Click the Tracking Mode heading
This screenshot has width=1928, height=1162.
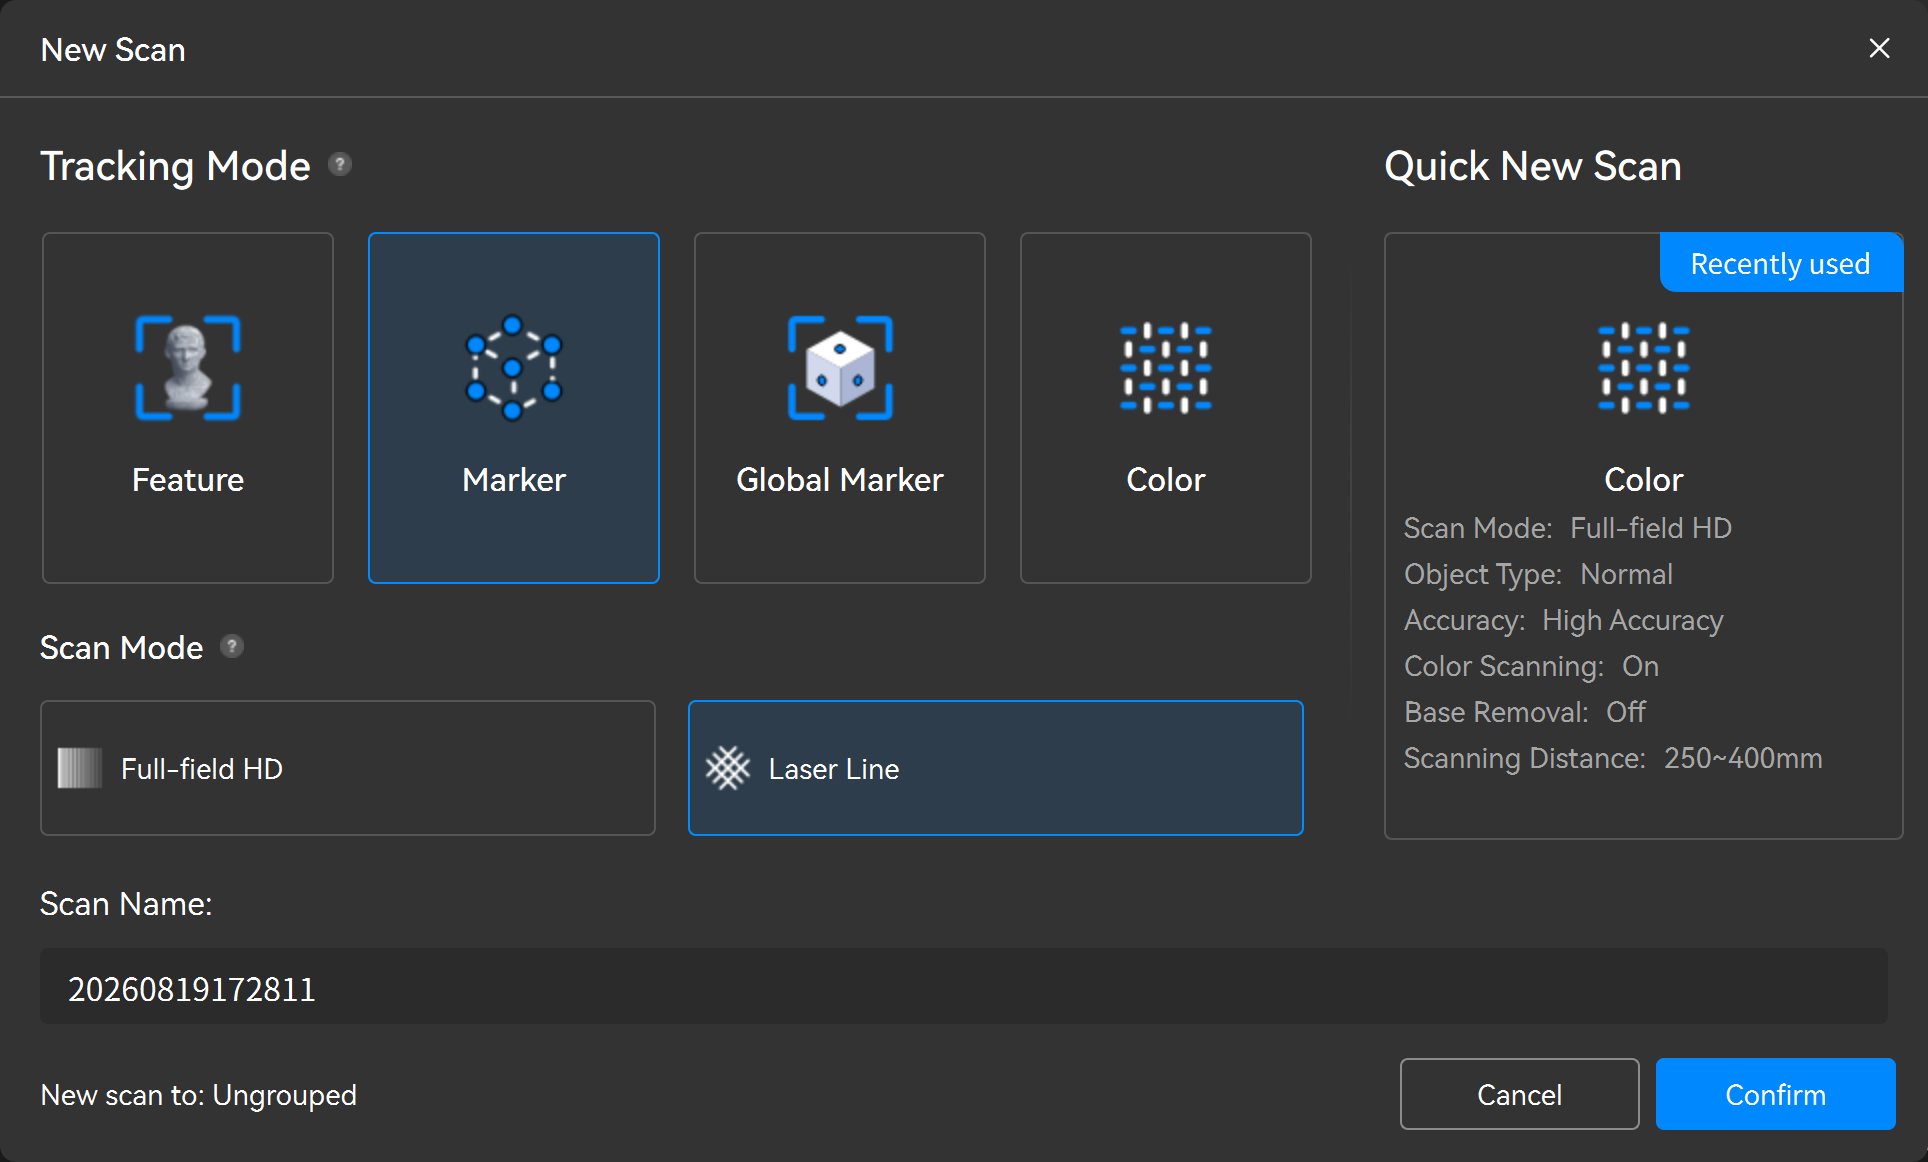[x=175, y=166]
